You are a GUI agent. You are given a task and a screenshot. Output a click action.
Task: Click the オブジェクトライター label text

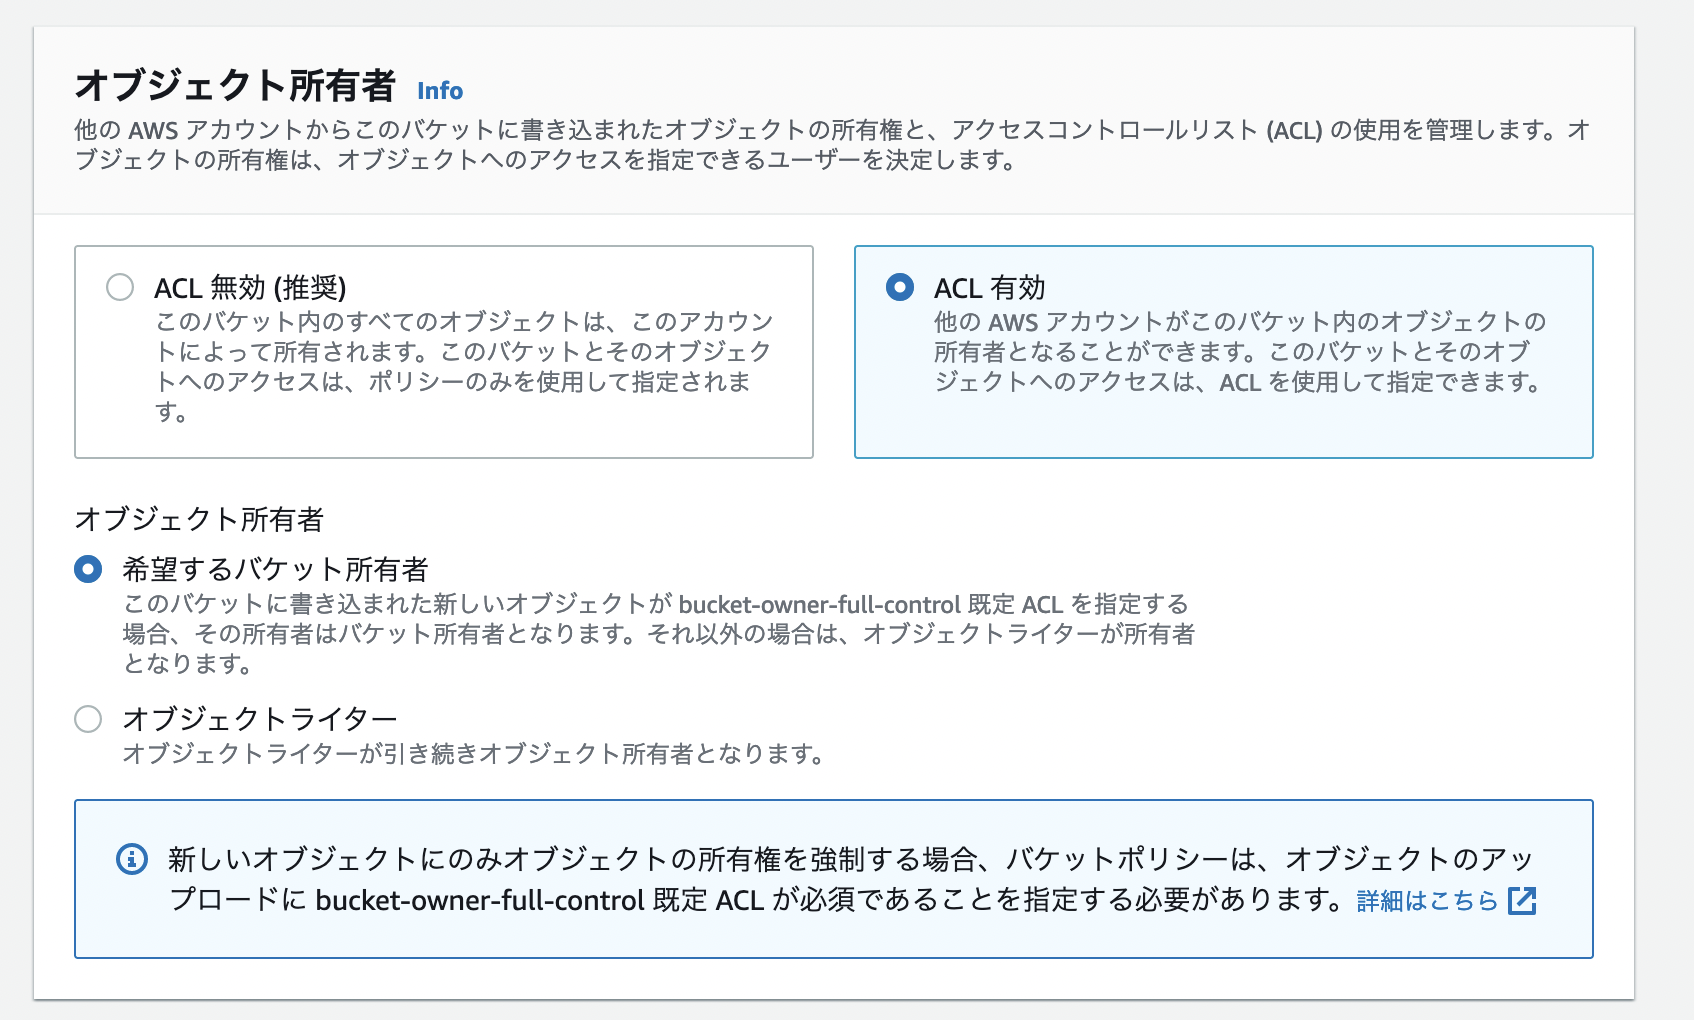[x=260, y=719]
